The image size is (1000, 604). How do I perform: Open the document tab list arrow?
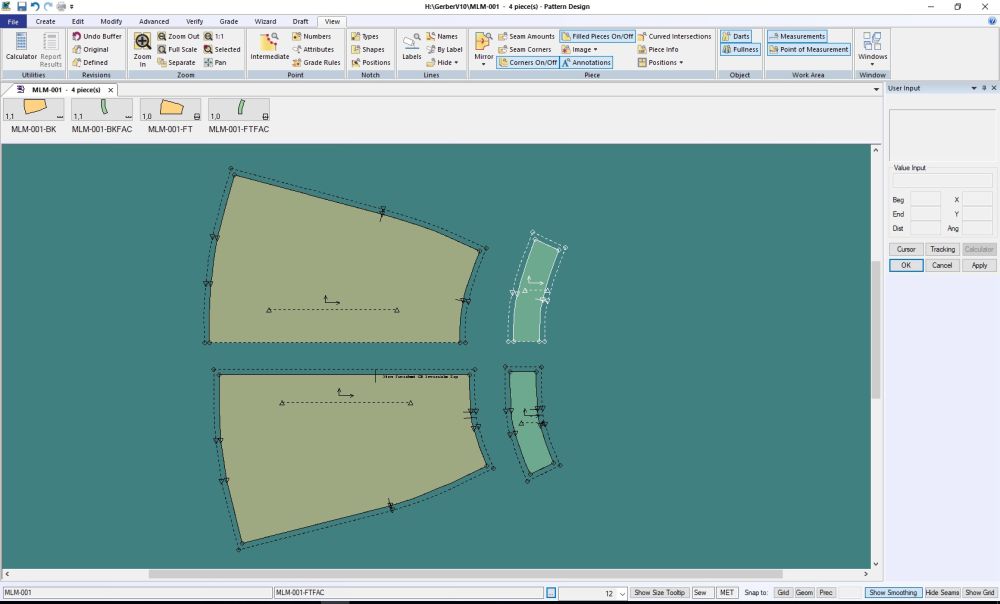(x=876, y=89)
